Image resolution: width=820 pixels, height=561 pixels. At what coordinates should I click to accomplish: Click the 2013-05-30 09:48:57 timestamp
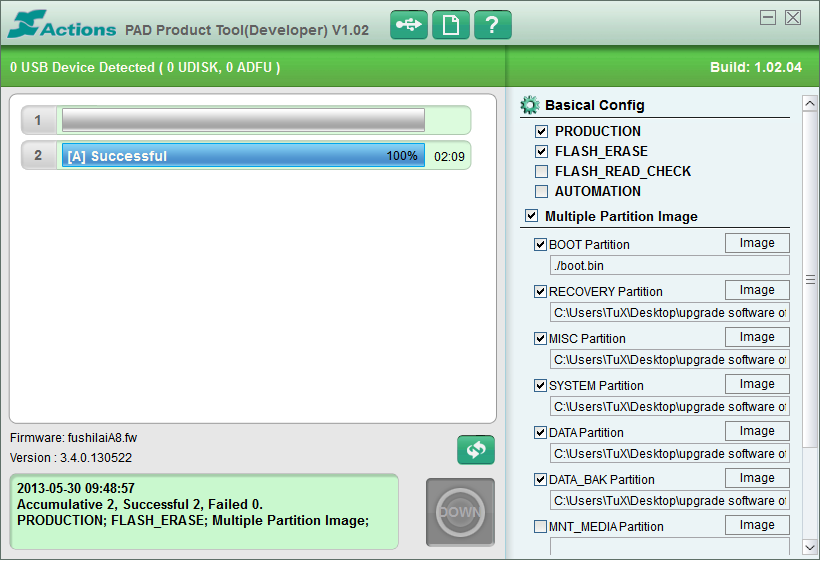pyautogui.click(x=76, y=488)
